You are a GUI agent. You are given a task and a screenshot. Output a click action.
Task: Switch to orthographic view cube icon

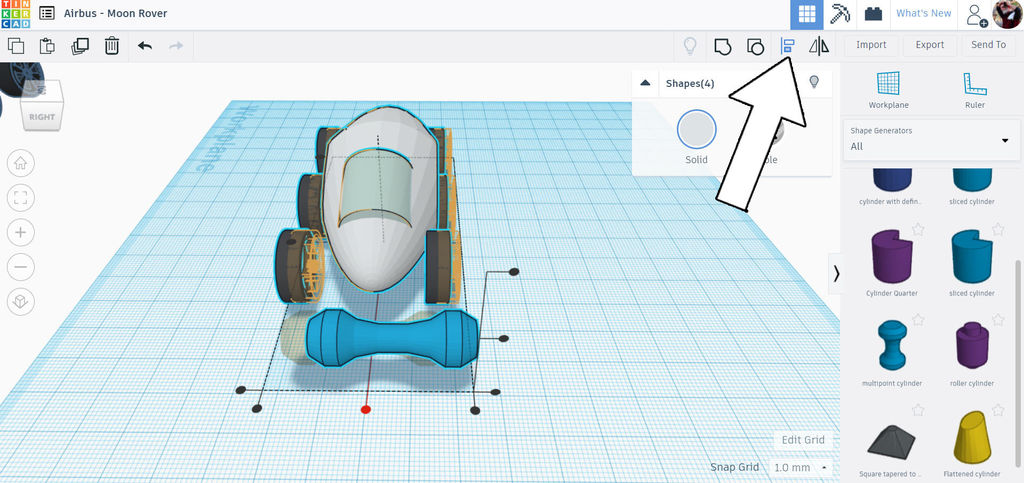click(x=20, y=302)
